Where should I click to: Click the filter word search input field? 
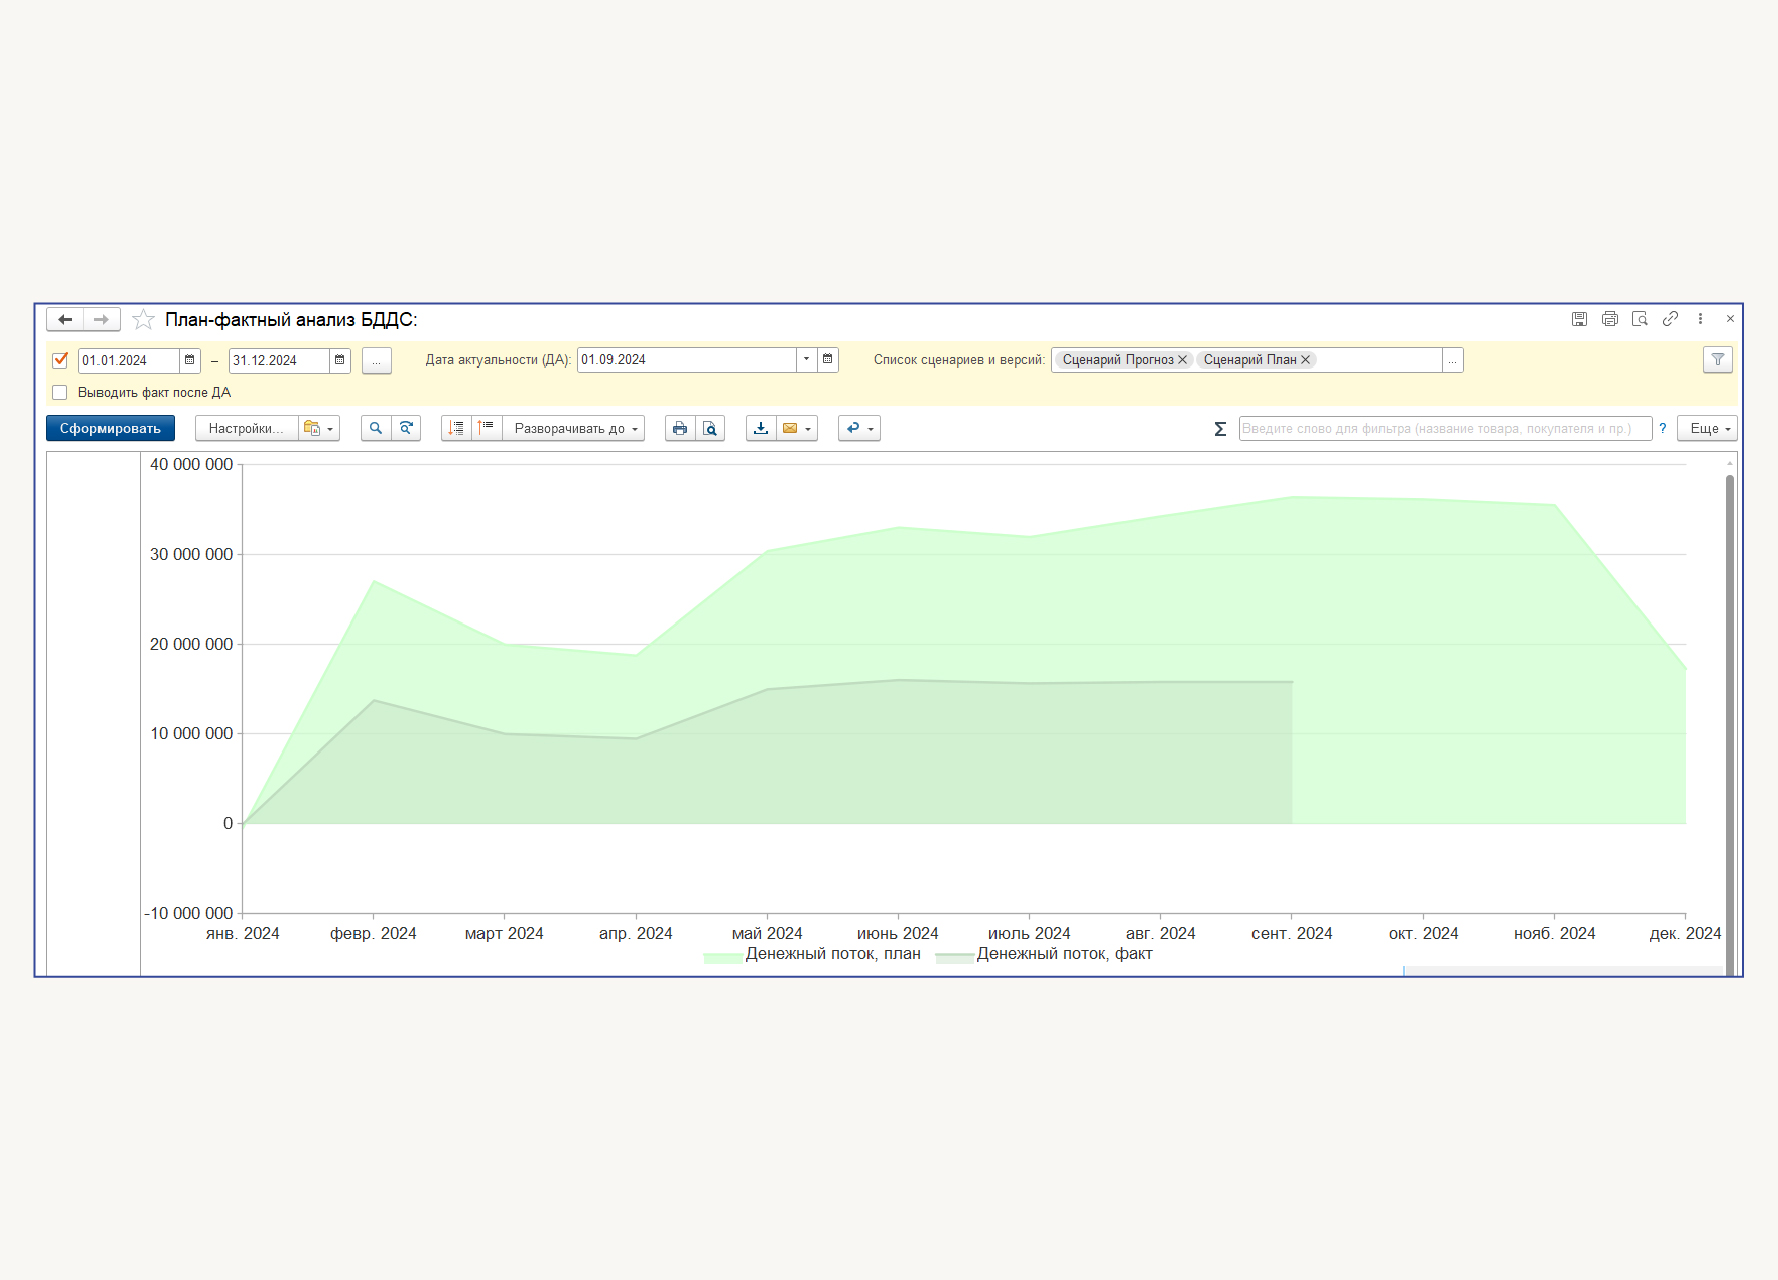[1444, 428]
